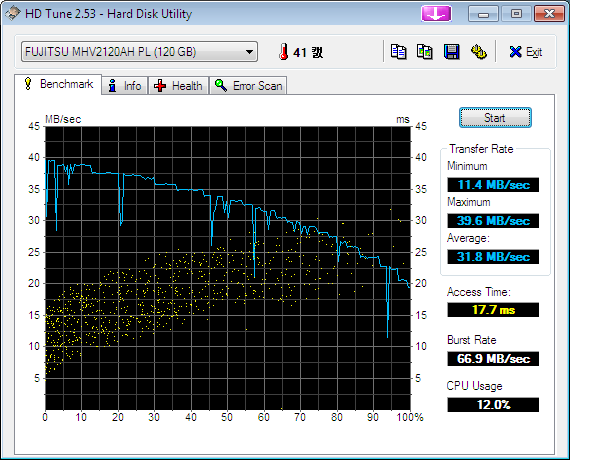Click the Transfer Rate group label
Screen dimensions: 614x460
(x=481, y=149)
